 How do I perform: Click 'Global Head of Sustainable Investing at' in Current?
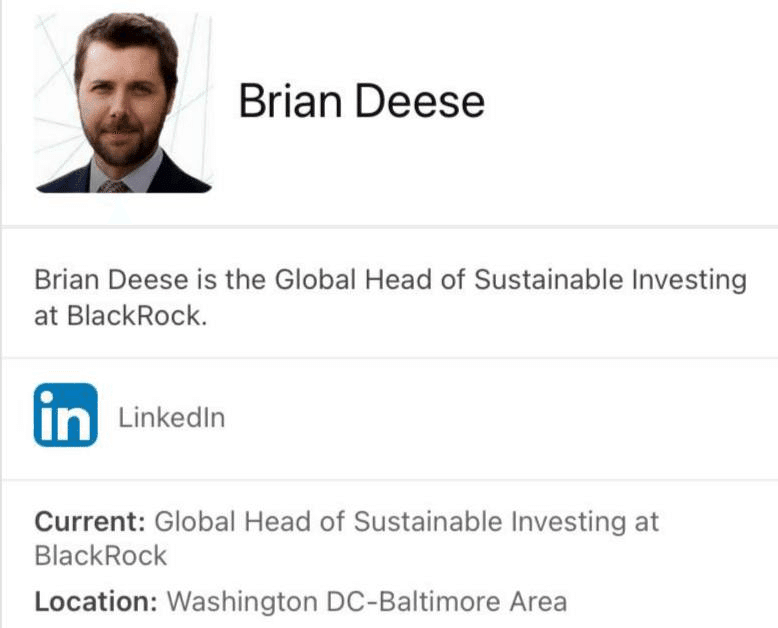click(x=407, y=522)
